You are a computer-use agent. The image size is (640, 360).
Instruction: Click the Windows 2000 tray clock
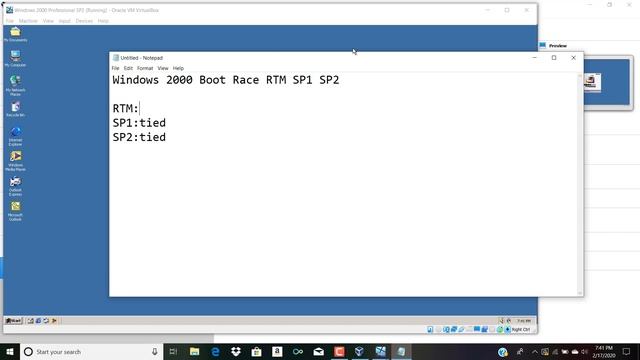(524, 321)
